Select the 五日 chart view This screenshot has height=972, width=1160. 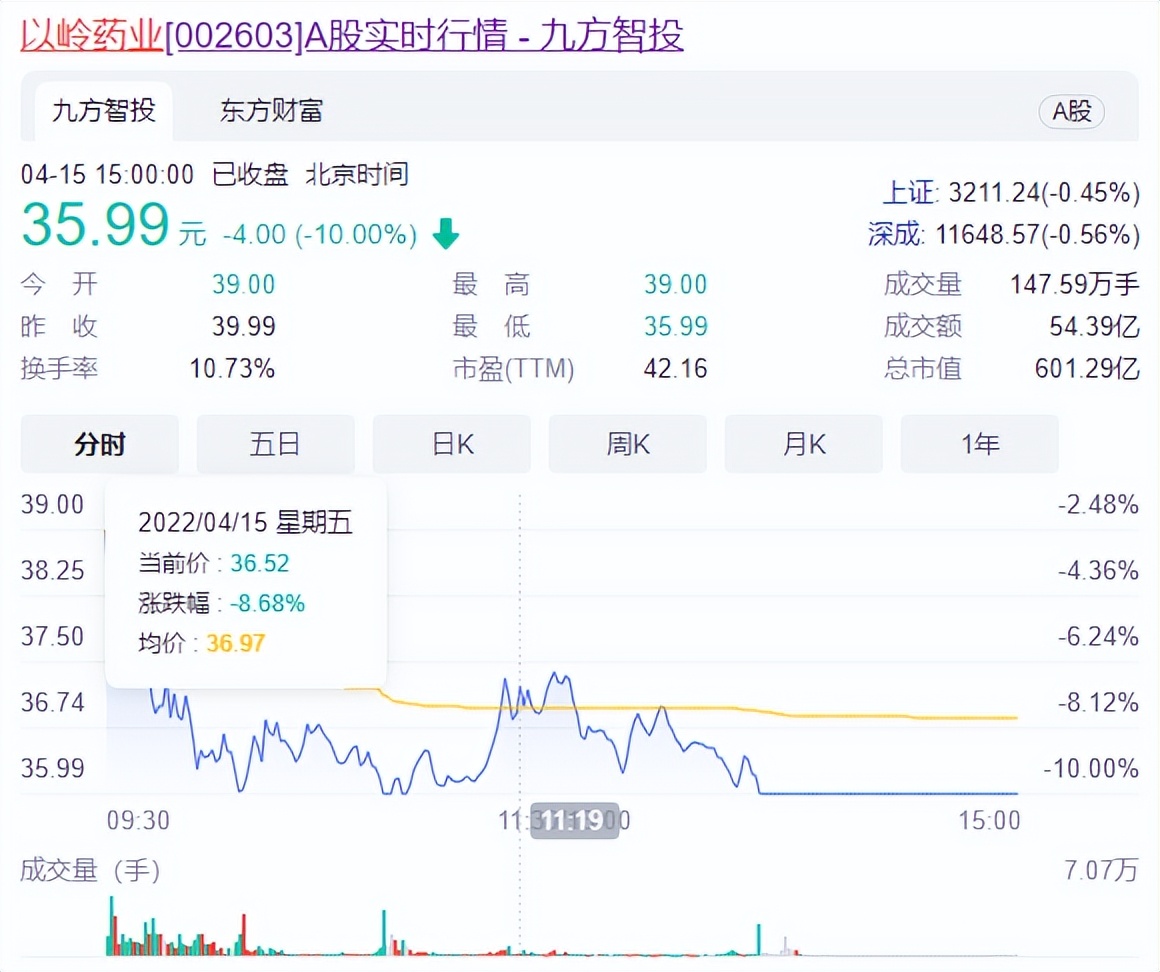click(x=275, y=444)
